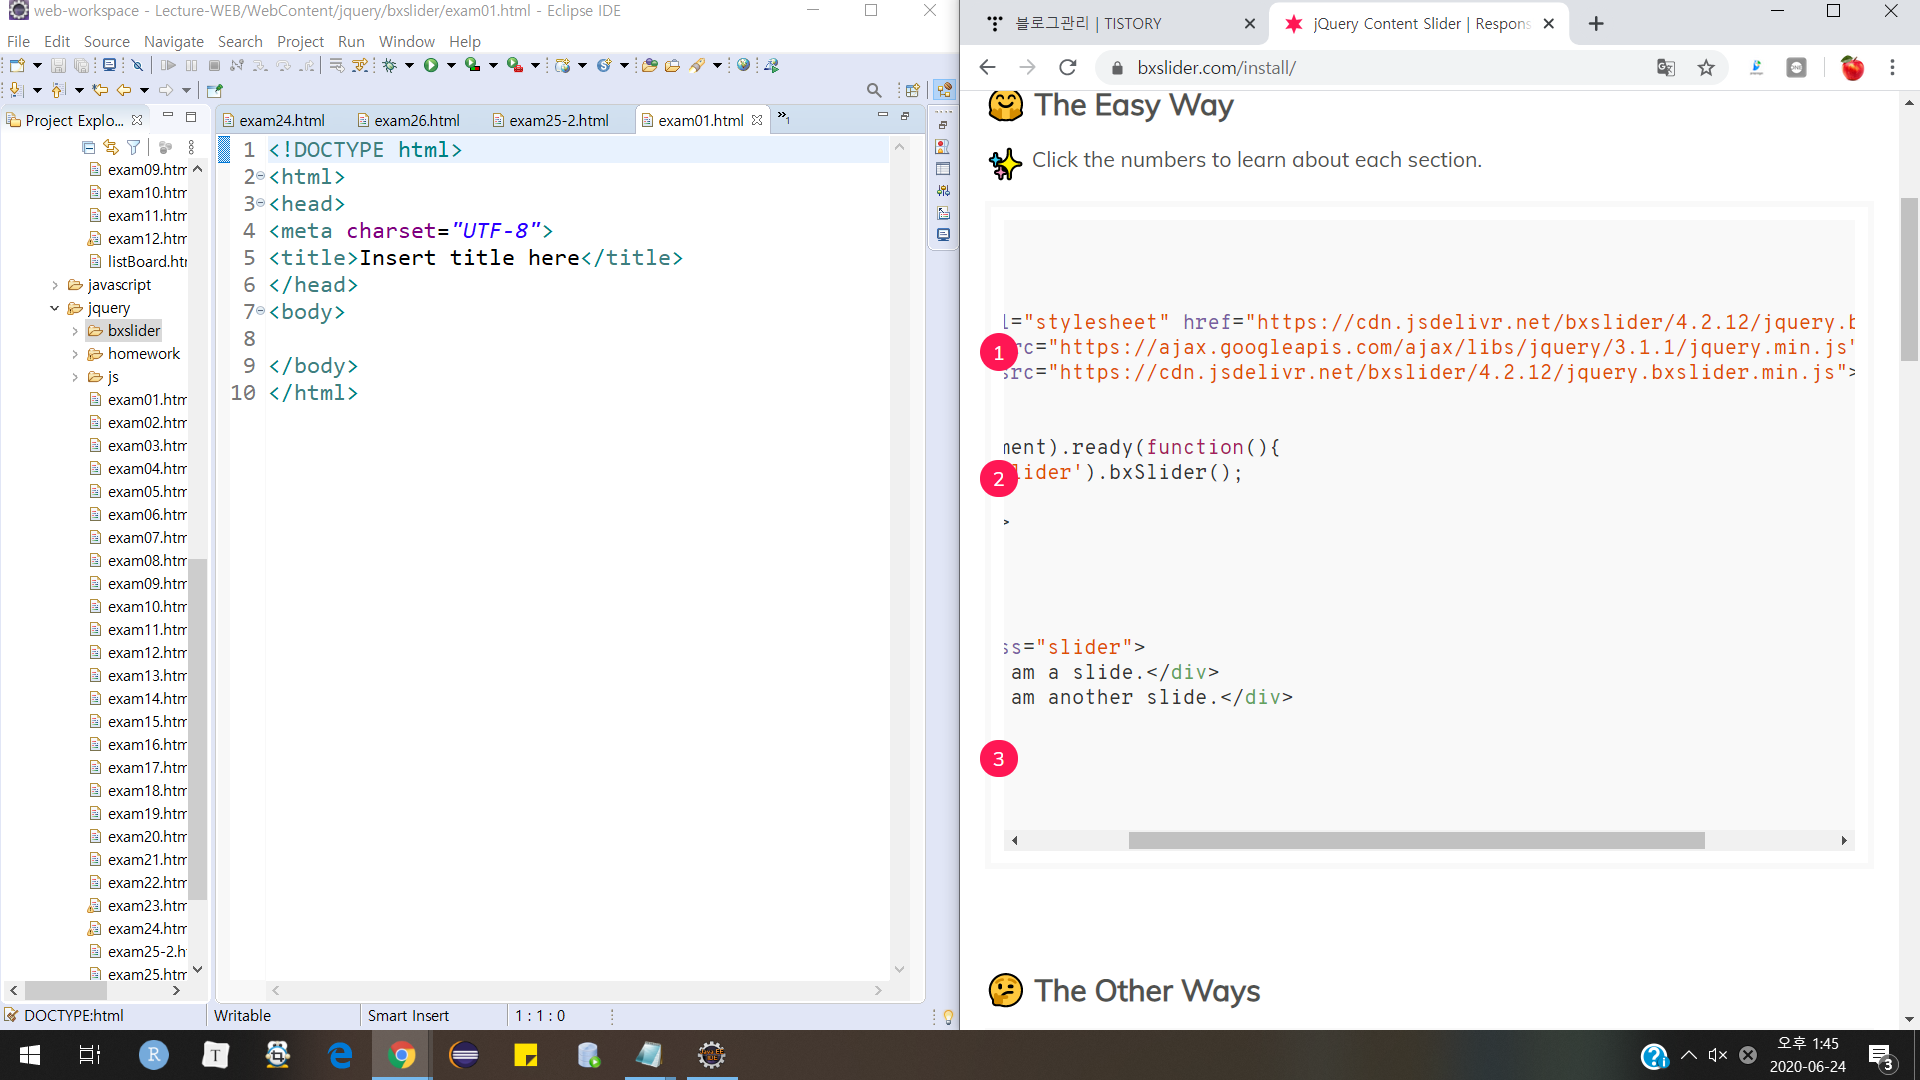1920x1080 pixels.
Task: Collapse the jquery folder in tree
Action: pos(55,308)
